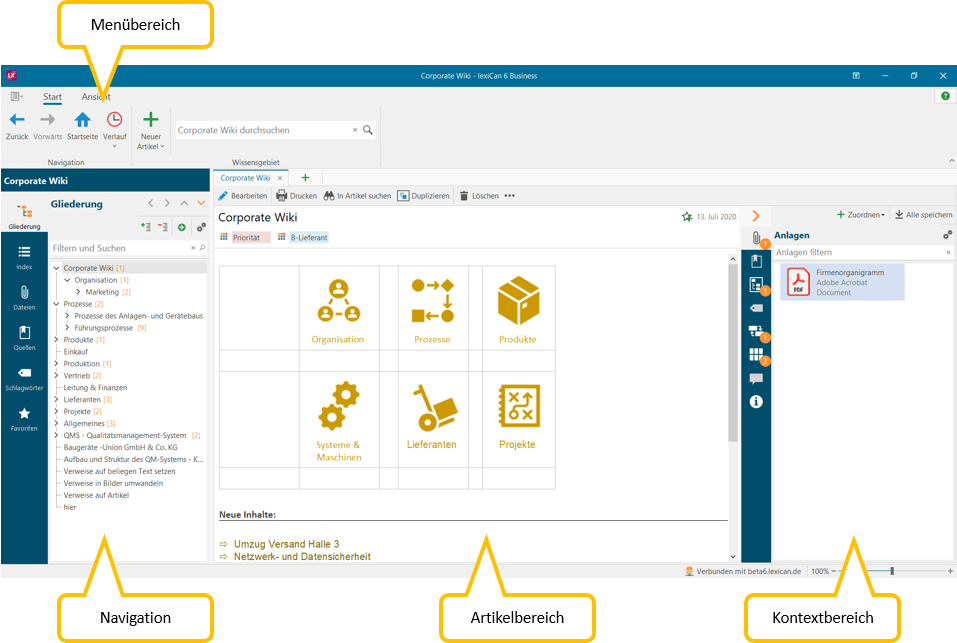This screenshot has height=643, width=957.
Task: Open a new article tab with plus
Action: click(x=305, y=178)
